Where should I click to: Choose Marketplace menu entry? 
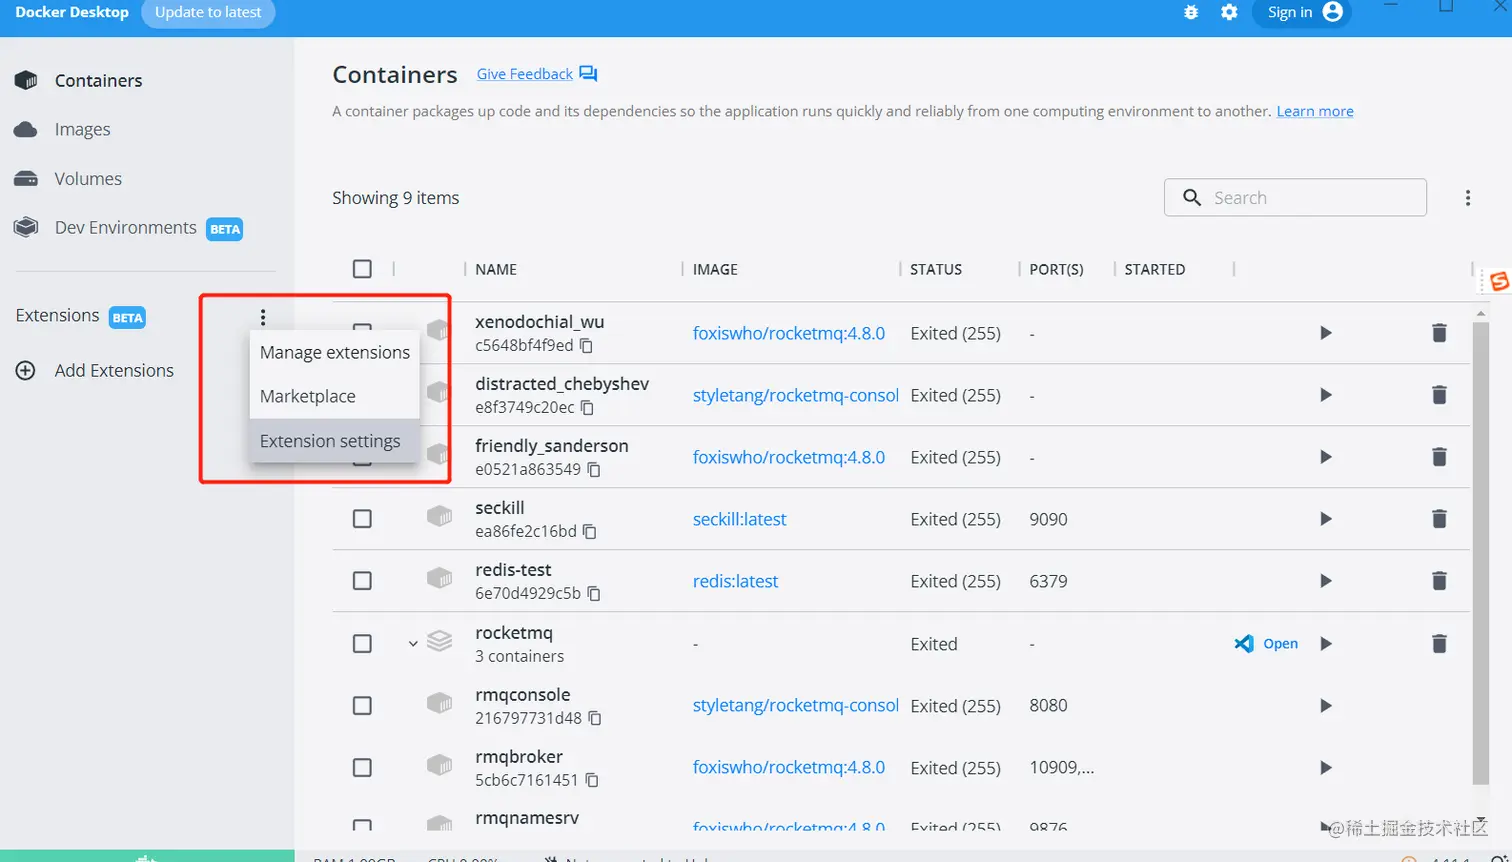[x=335, y=396]
